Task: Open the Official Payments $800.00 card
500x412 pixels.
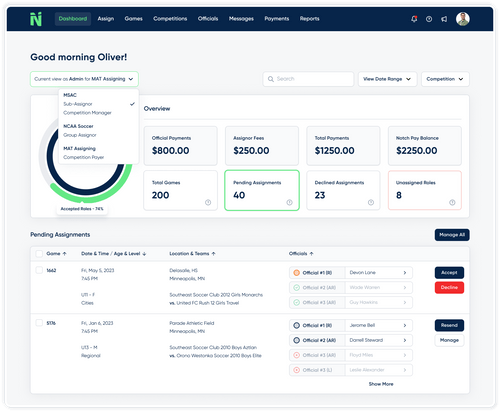Action: point(180,146)
